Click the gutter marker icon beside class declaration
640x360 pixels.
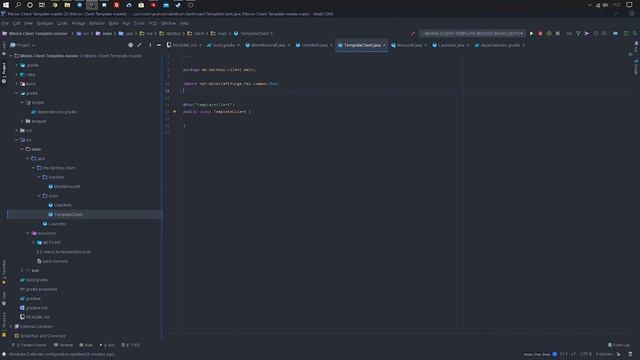(175, 111)
